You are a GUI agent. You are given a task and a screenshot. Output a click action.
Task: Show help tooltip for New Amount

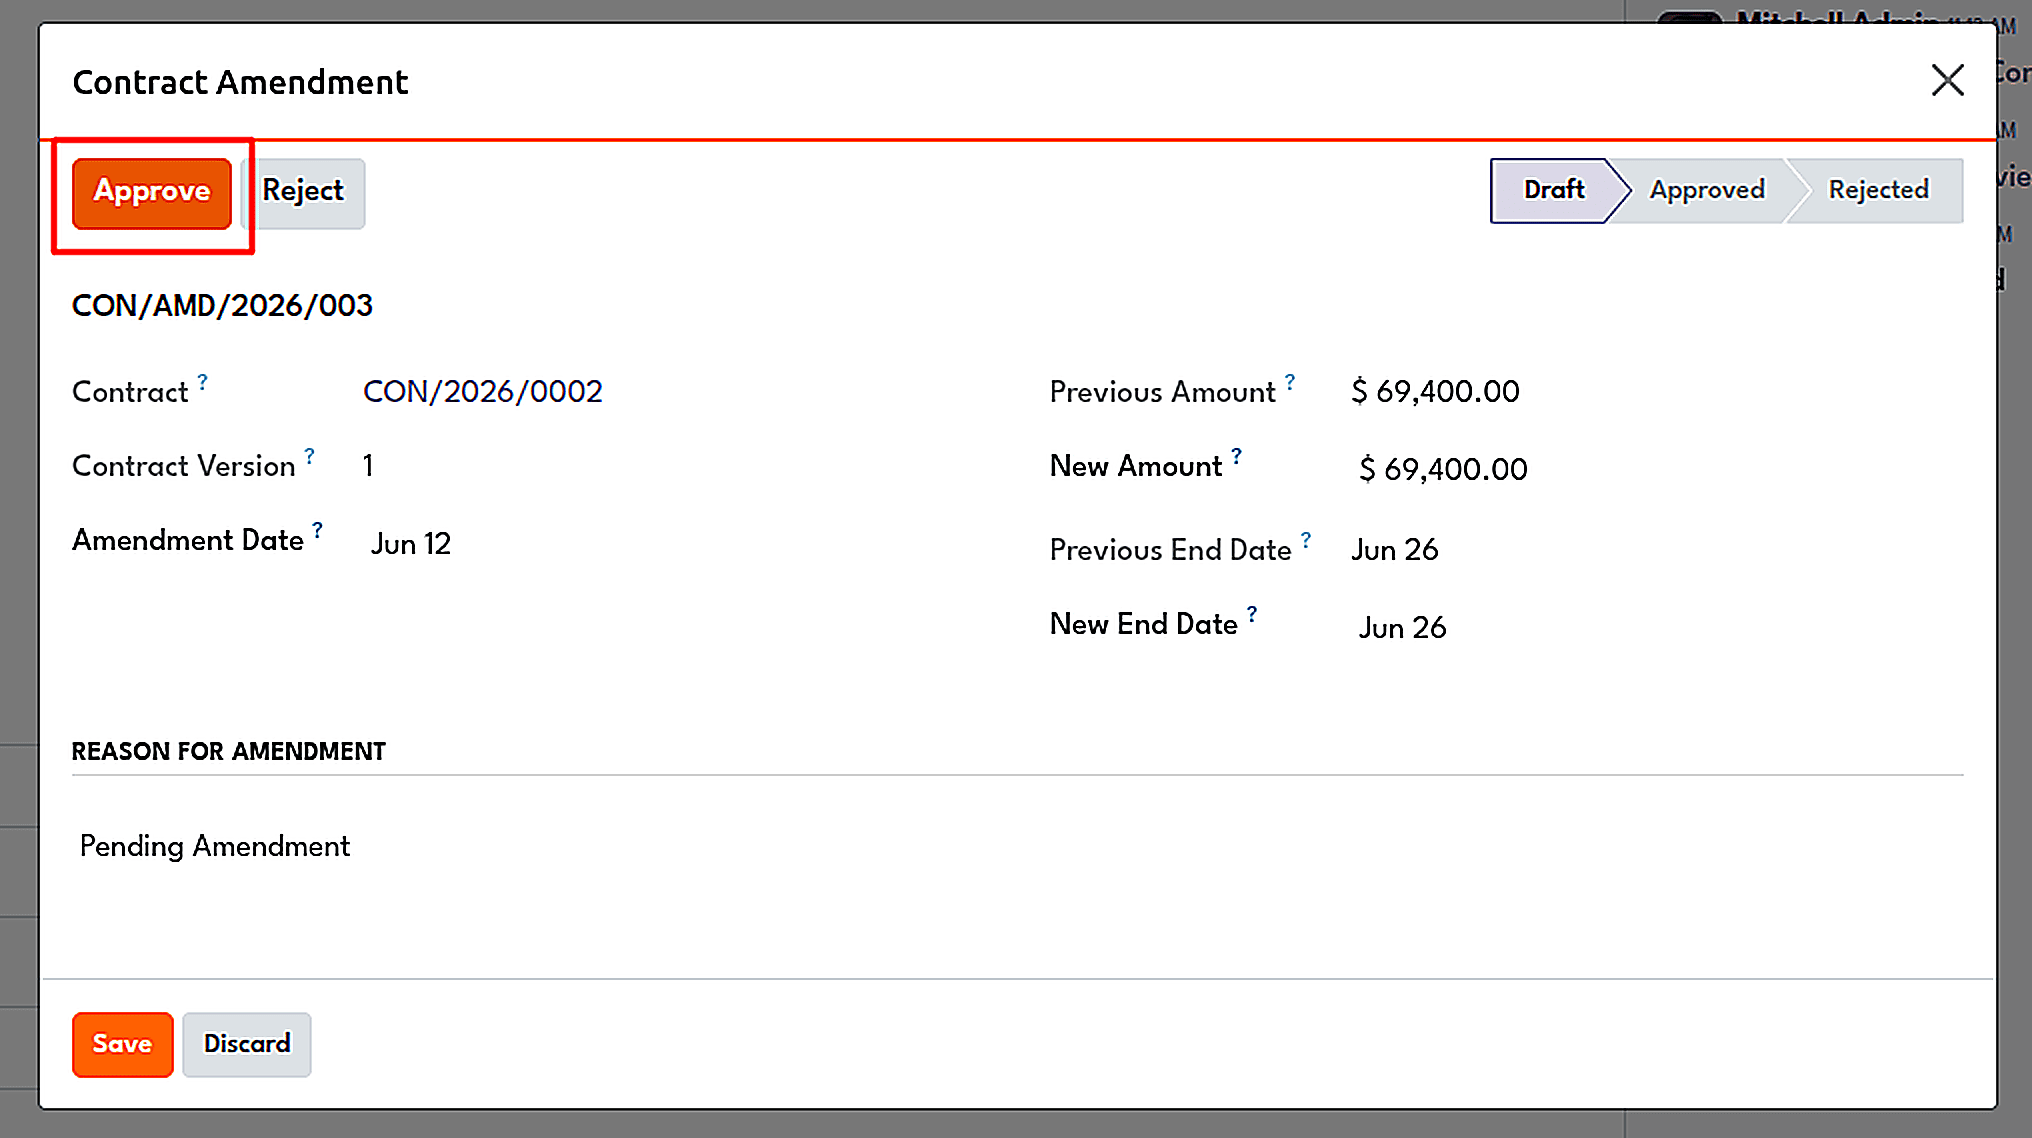click(1237, 456)
